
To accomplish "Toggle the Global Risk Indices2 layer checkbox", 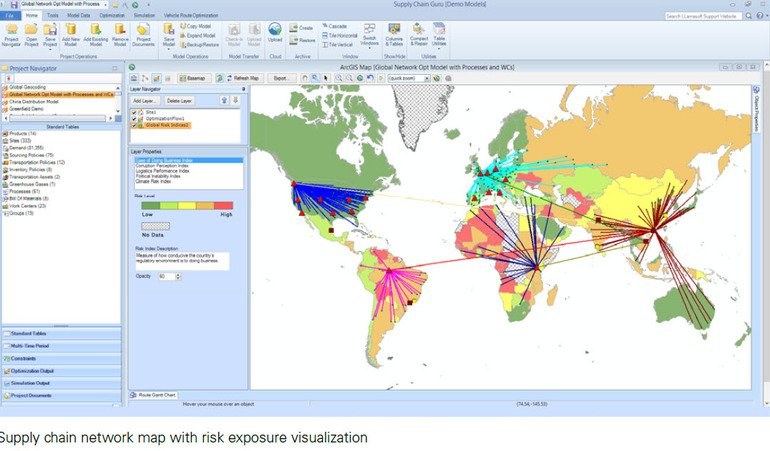I will coord(134,125).
